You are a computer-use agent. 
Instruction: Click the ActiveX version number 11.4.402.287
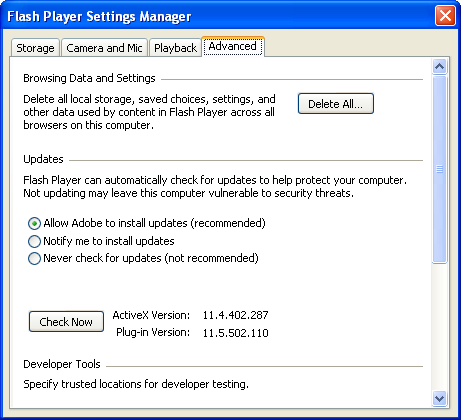coord(236,315)
